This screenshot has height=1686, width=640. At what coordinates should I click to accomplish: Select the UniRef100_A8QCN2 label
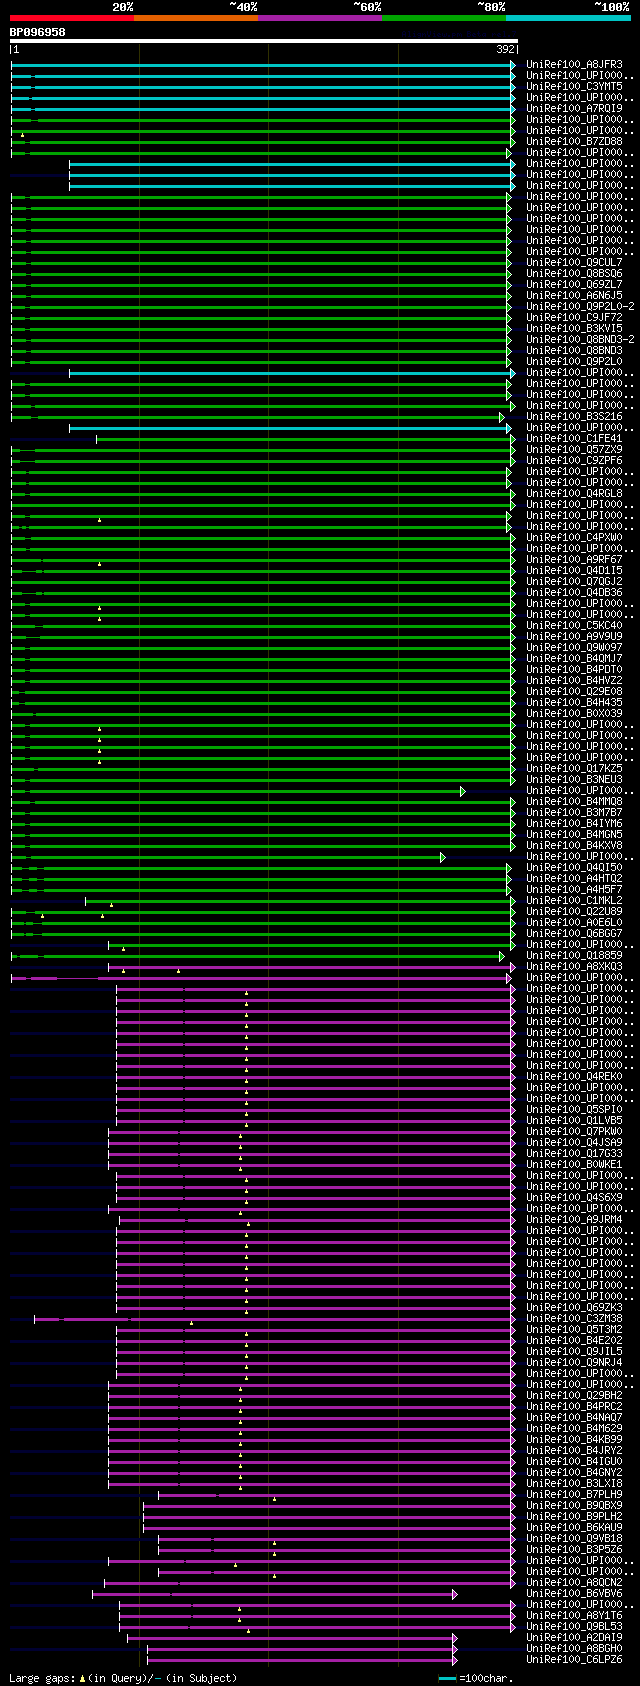[x=574, y=1583]
